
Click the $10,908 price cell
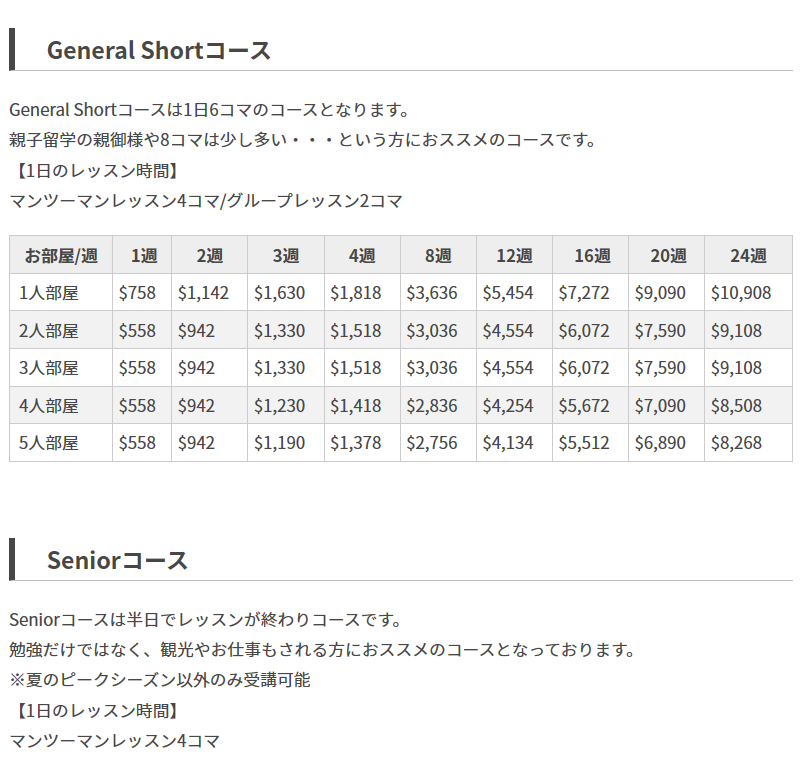741,293
